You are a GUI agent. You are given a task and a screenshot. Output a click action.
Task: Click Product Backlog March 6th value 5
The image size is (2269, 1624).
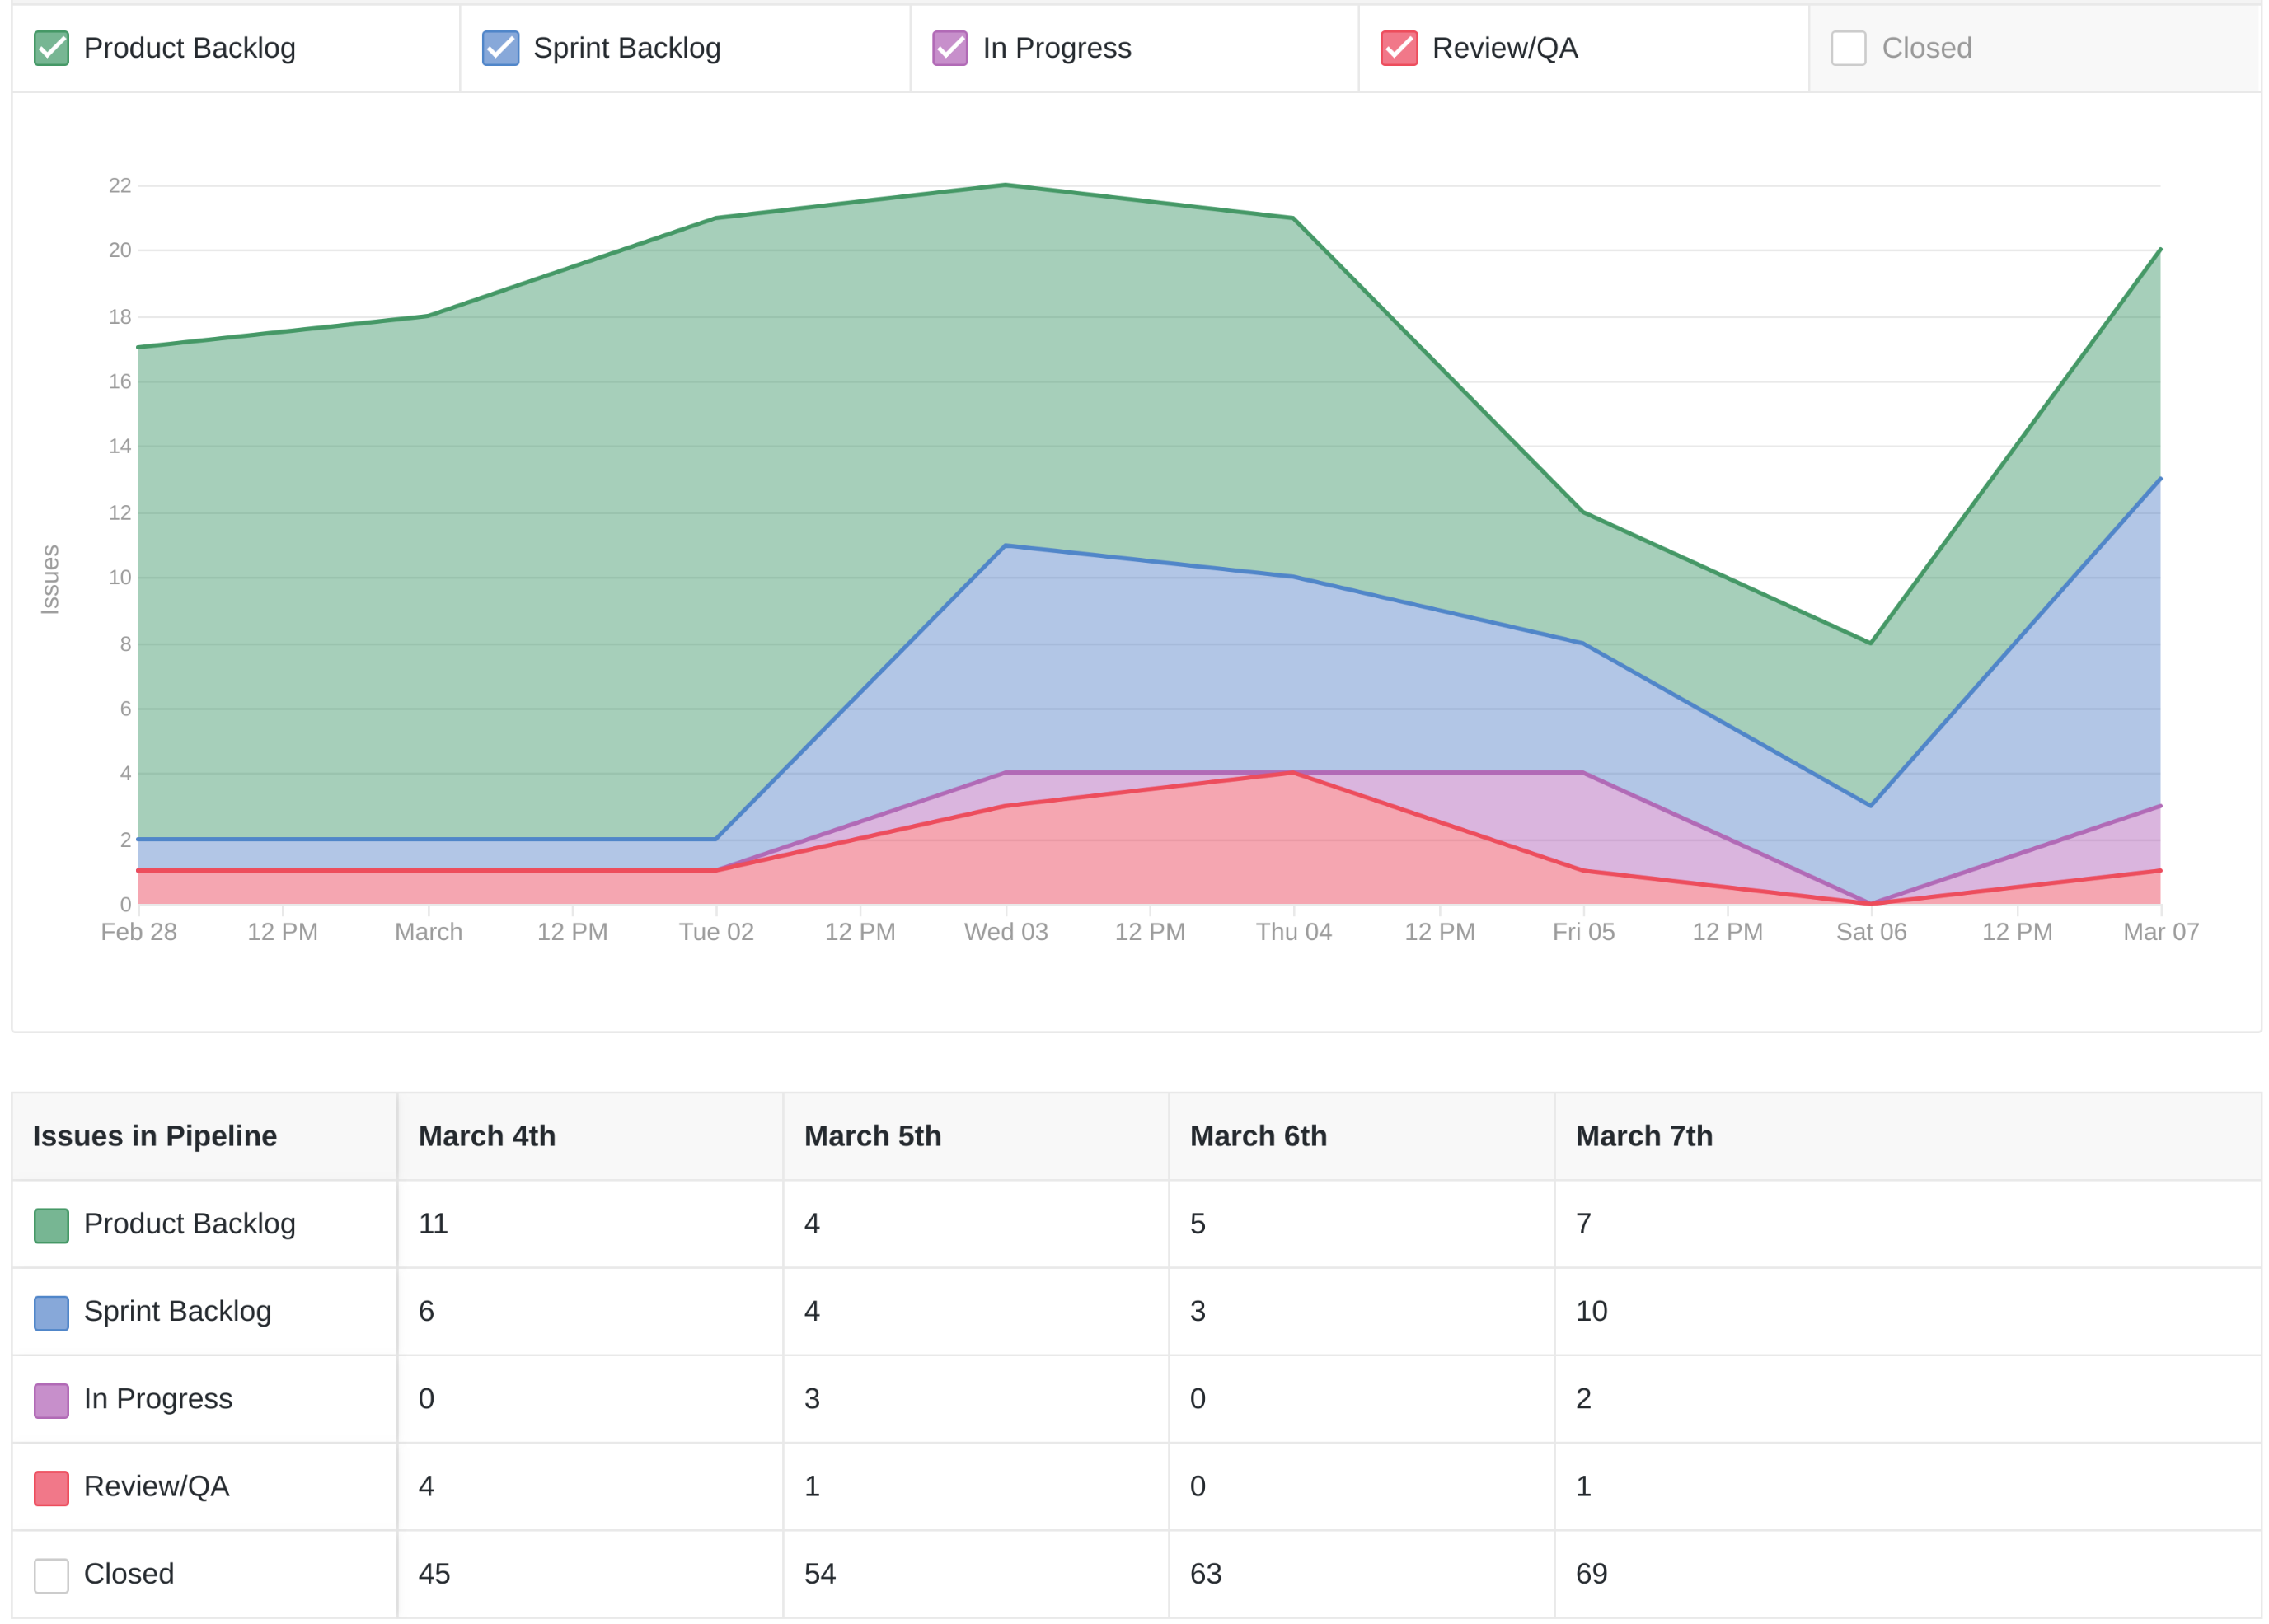click(1197, 1223)
